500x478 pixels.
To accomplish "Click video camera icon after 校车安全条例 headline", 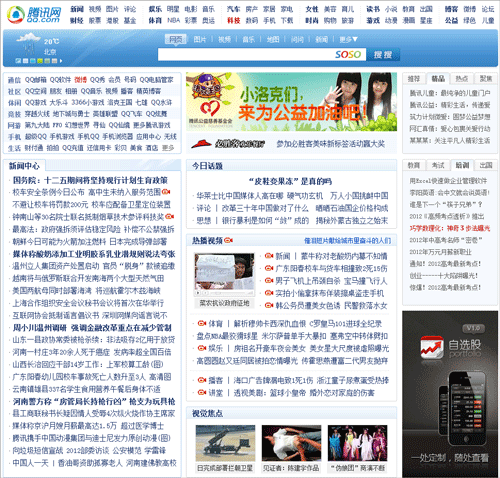I will coord(166,192).
